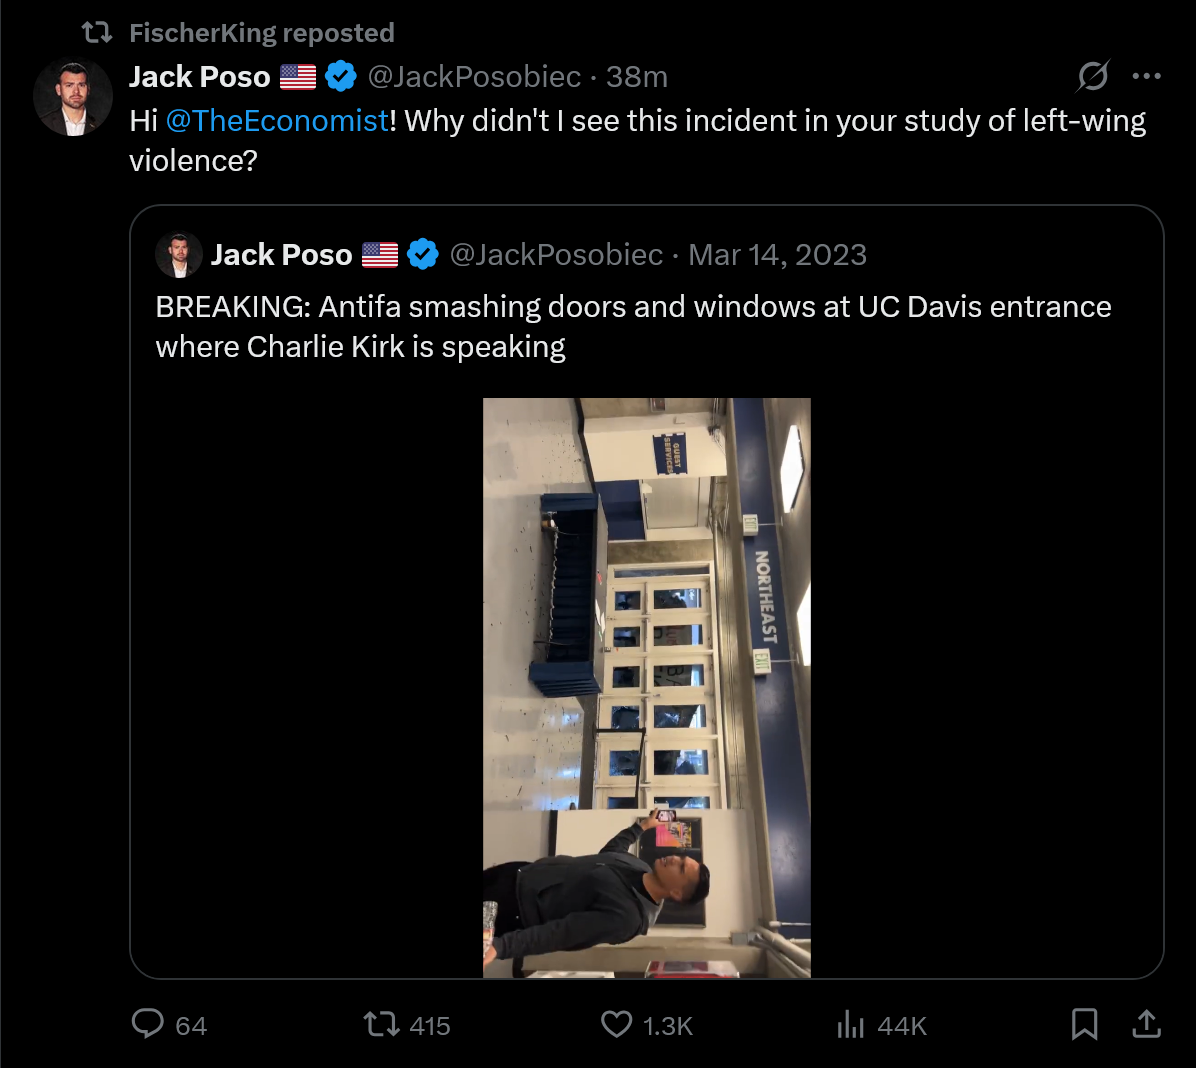Open the @TheEconomist mention link
The image size is (1196, 1068).
tap(277, 121)
